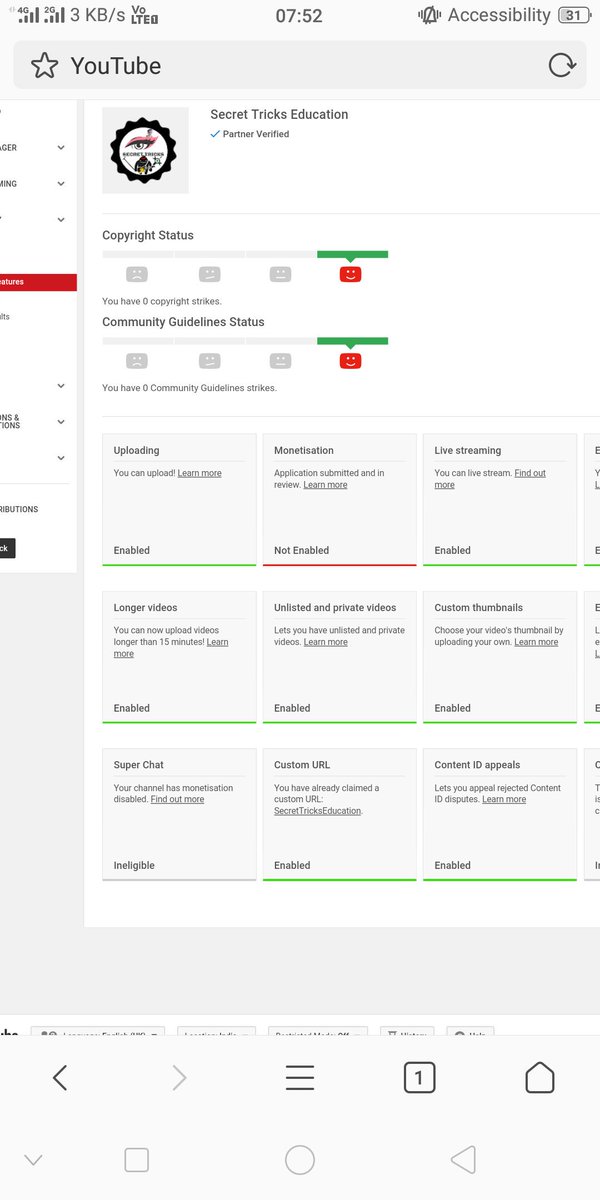600x1200 pixels.
Task: Tap the Android home circle button
Action: tap(300, 1160)
